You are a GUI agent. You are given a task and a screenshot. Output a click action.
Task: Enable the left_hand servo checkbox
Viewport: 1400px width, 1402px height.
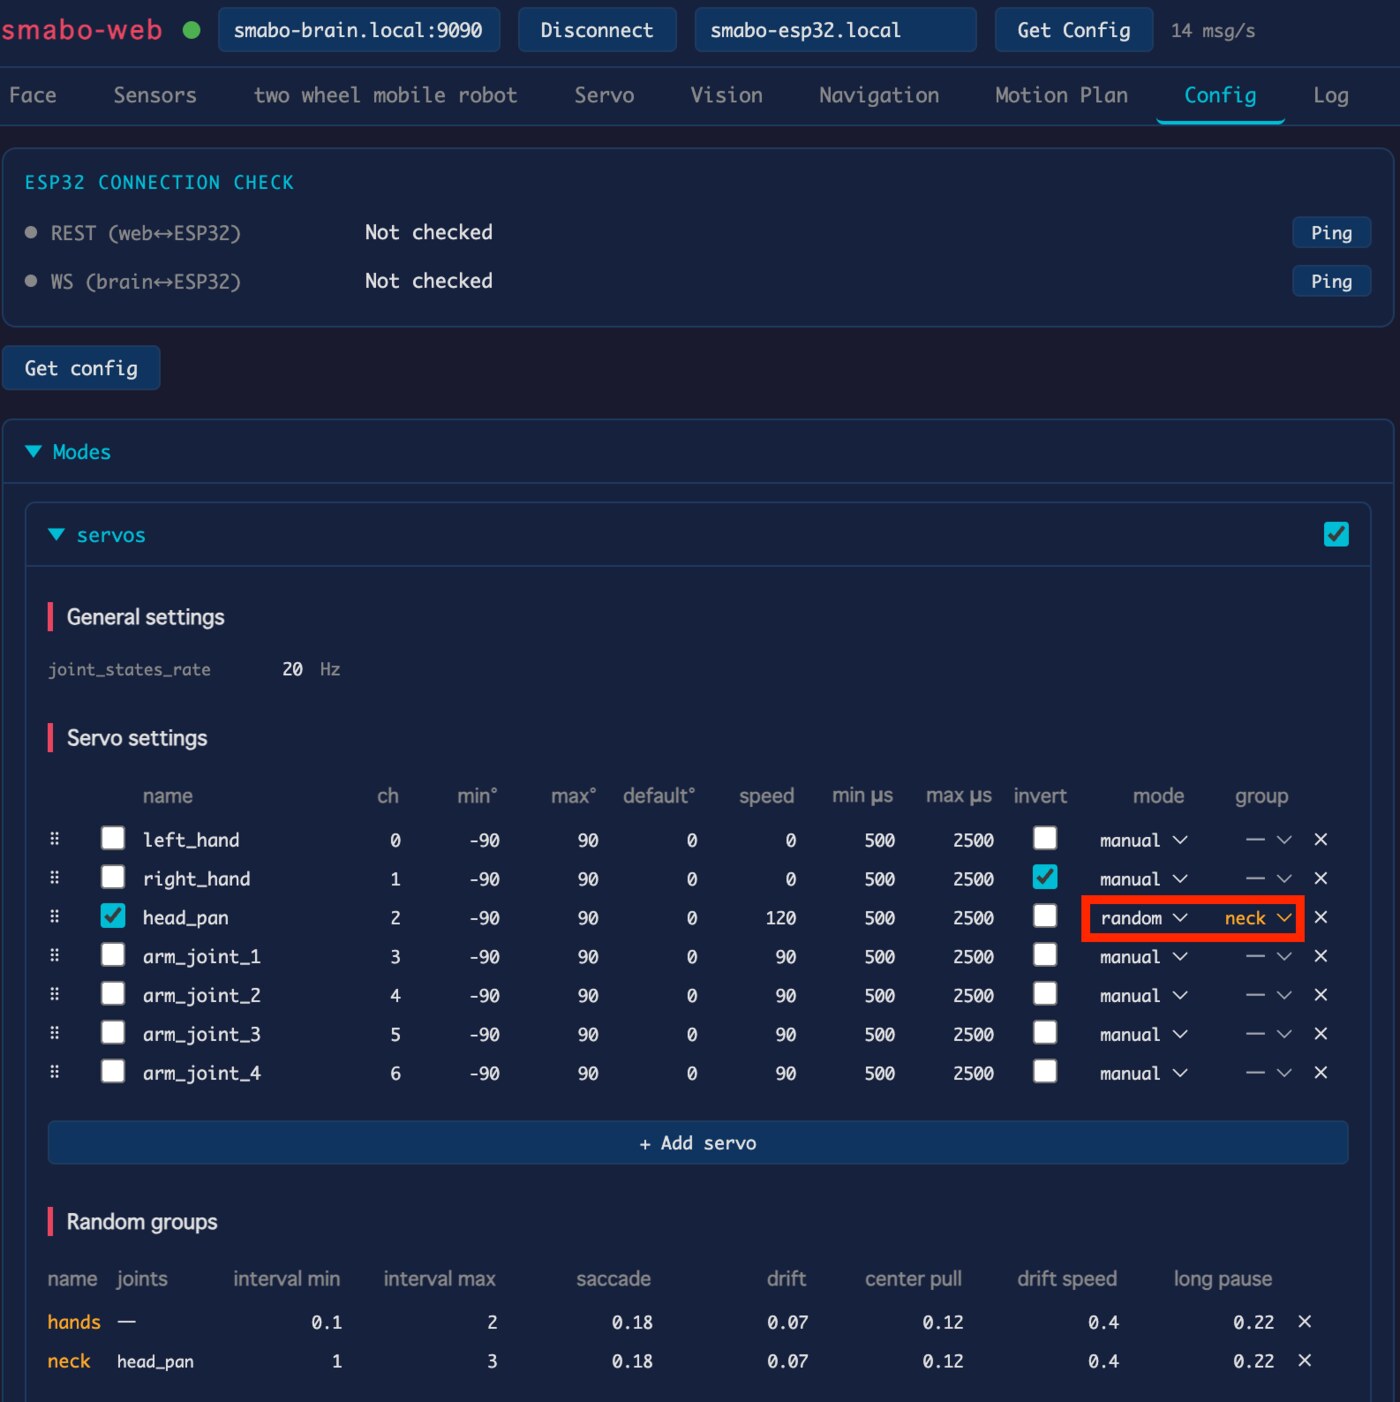pyautogui.click(x=113, y=838)
